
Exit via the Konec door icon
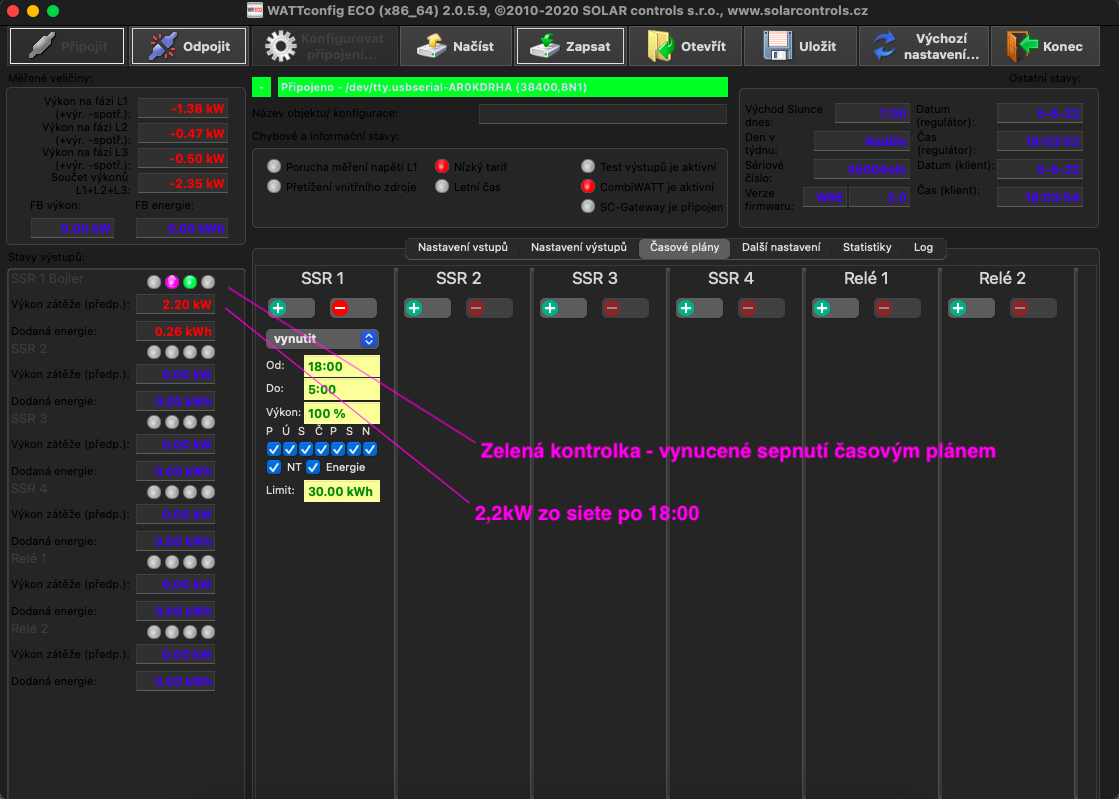1021,46
